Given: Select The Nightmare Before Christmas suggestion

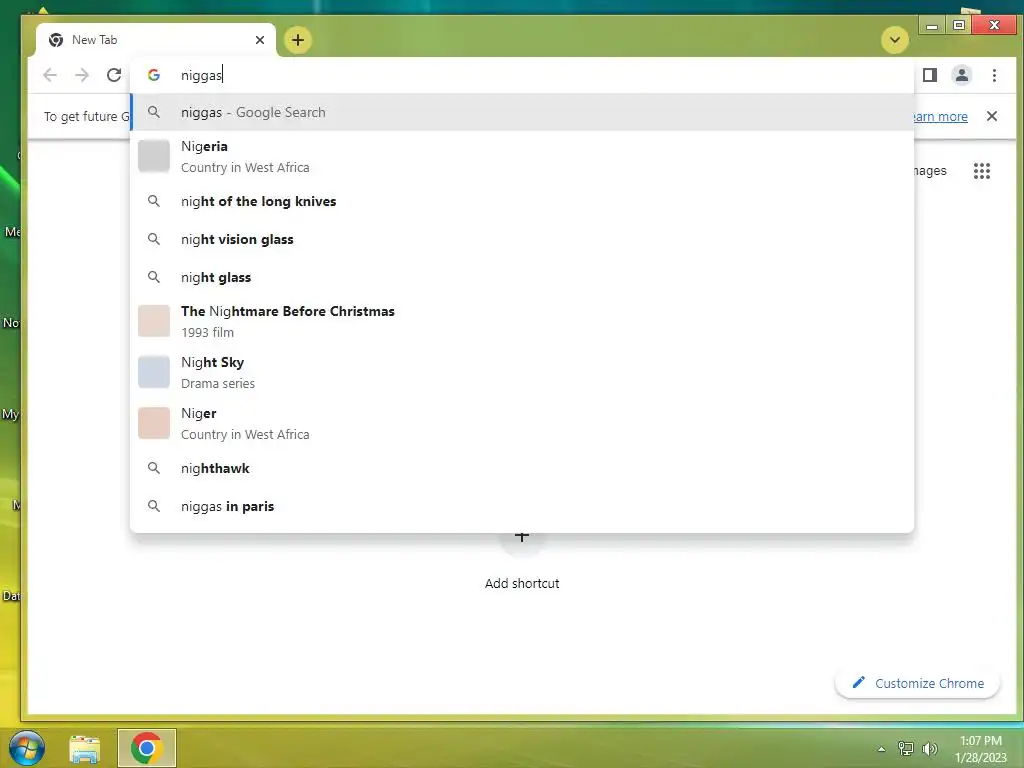Looking at the screenshot, I should pos(522,321).
